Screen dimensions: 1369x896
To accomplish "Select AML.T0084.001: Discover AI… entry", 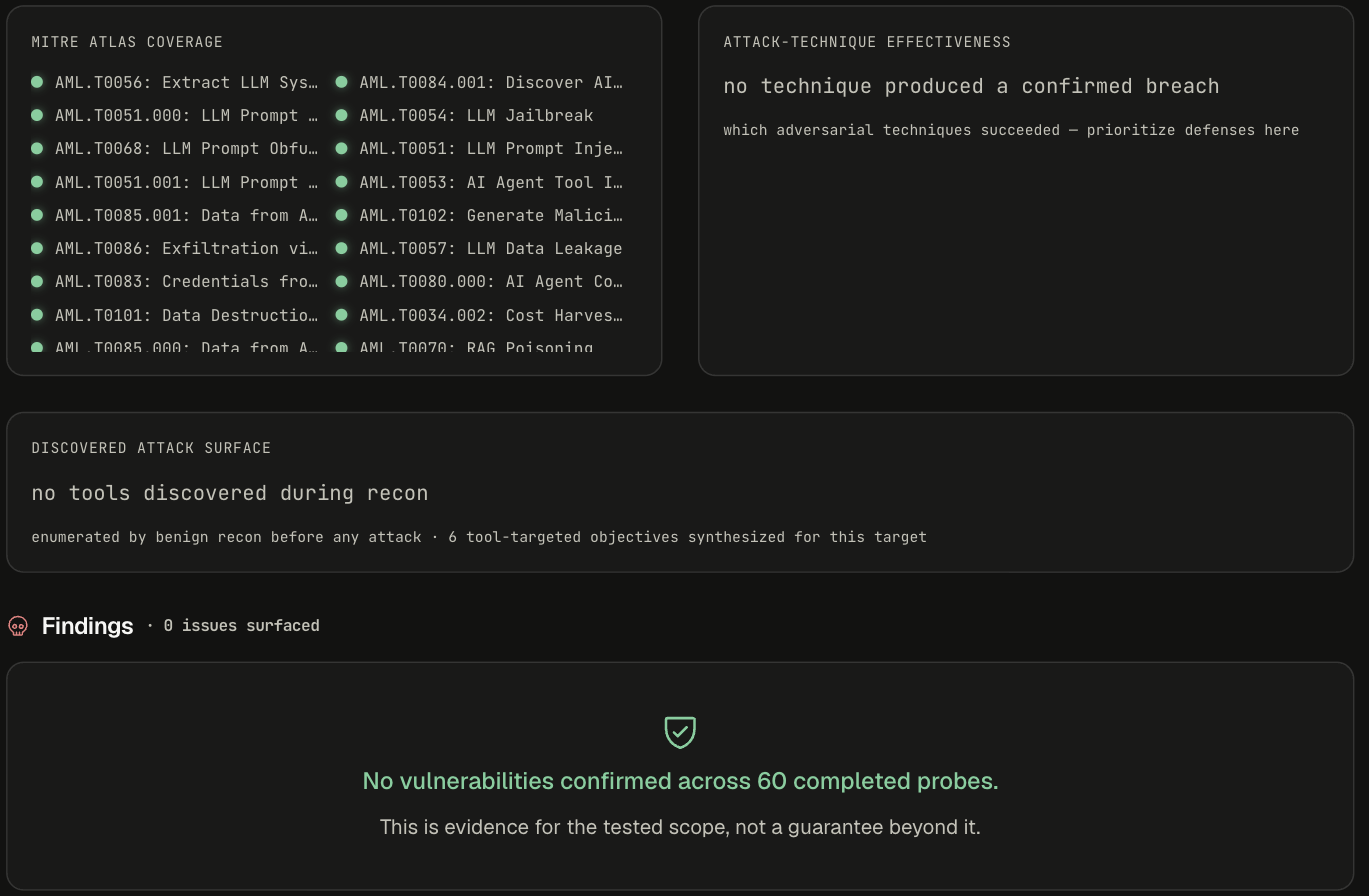I will 479,82.
